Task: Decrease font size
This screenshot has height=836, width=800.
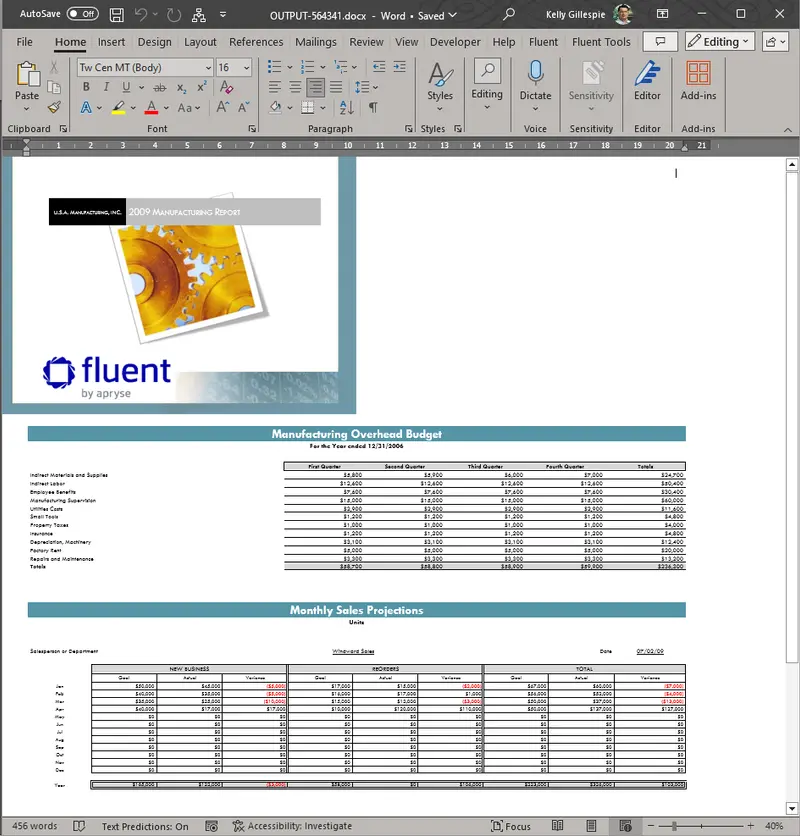Action: click(244, 107)
